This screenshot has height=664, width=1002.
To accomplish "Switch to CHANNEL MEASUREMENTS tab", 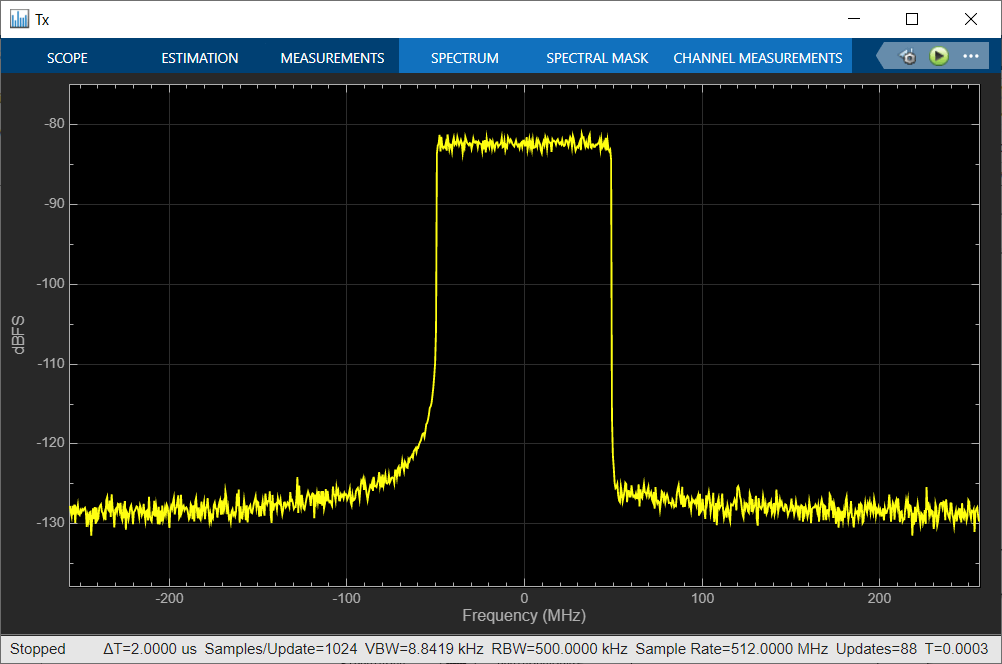I will [x=757, y=58].
